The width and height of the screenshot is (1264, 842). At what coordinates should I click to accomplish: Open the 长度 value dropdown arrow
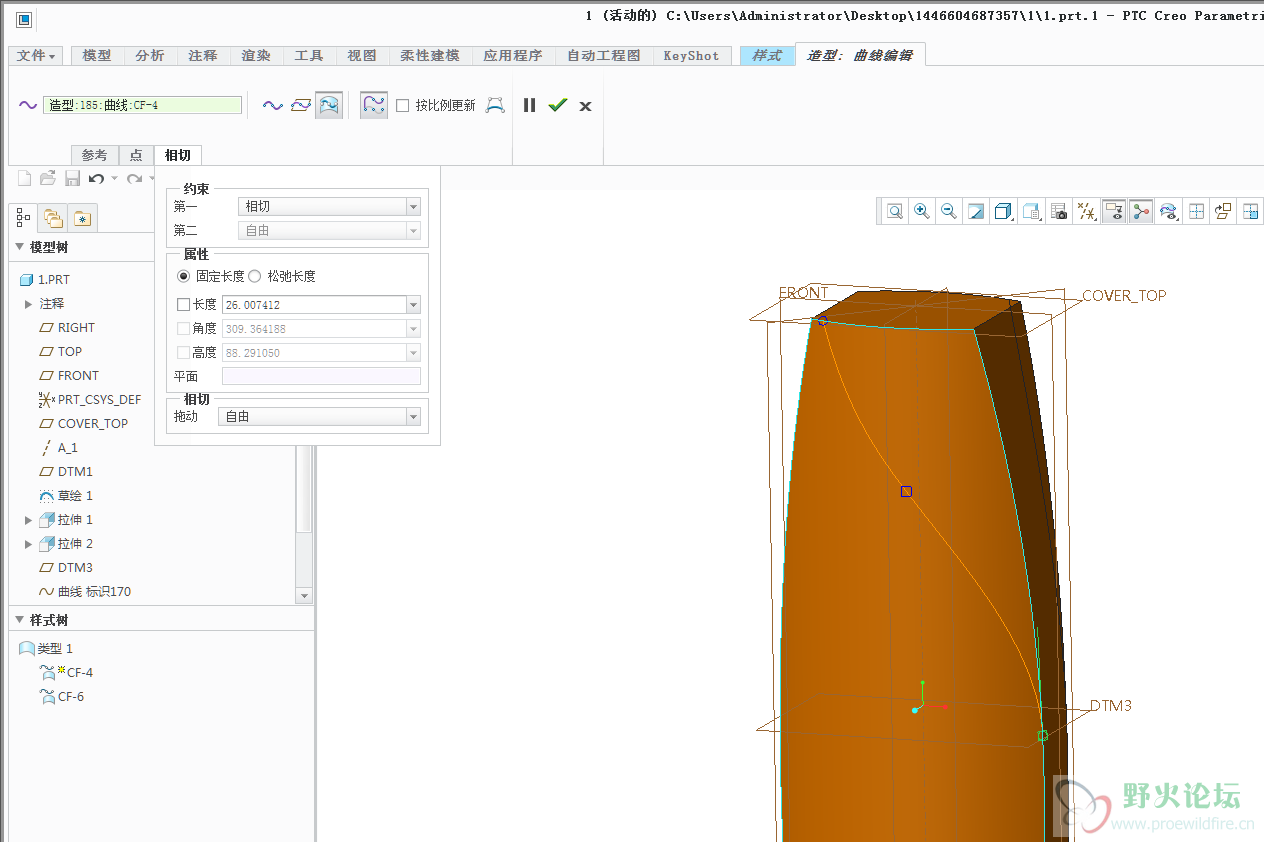413,304
